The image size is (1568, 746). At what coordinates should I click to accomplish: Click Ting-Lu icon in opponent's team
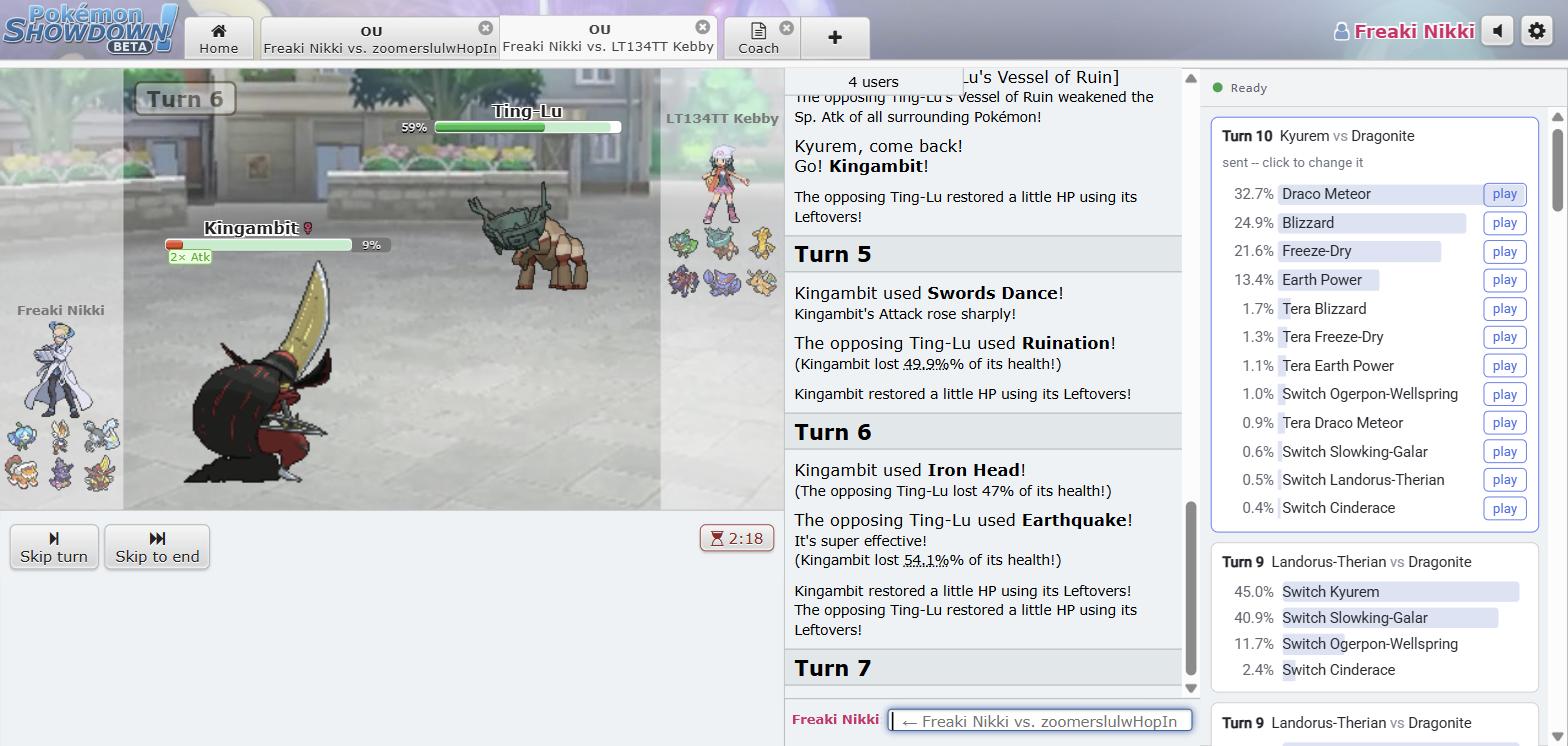click(722, 243)
